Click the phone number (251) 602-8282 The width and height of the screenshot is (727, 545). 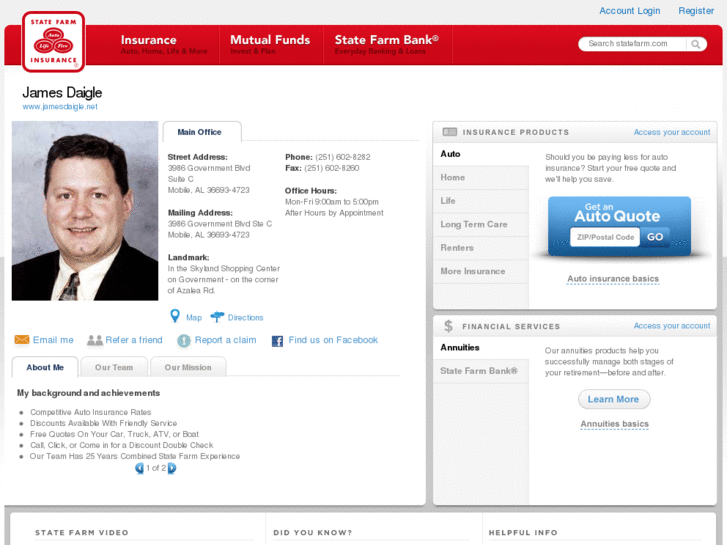coord(343,157)
